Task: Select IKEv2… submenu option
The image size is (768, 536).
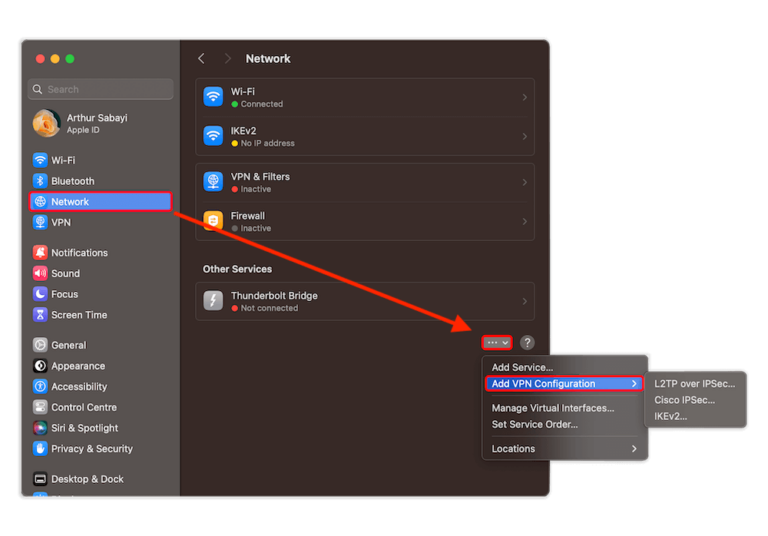Action: coord(695,416)
